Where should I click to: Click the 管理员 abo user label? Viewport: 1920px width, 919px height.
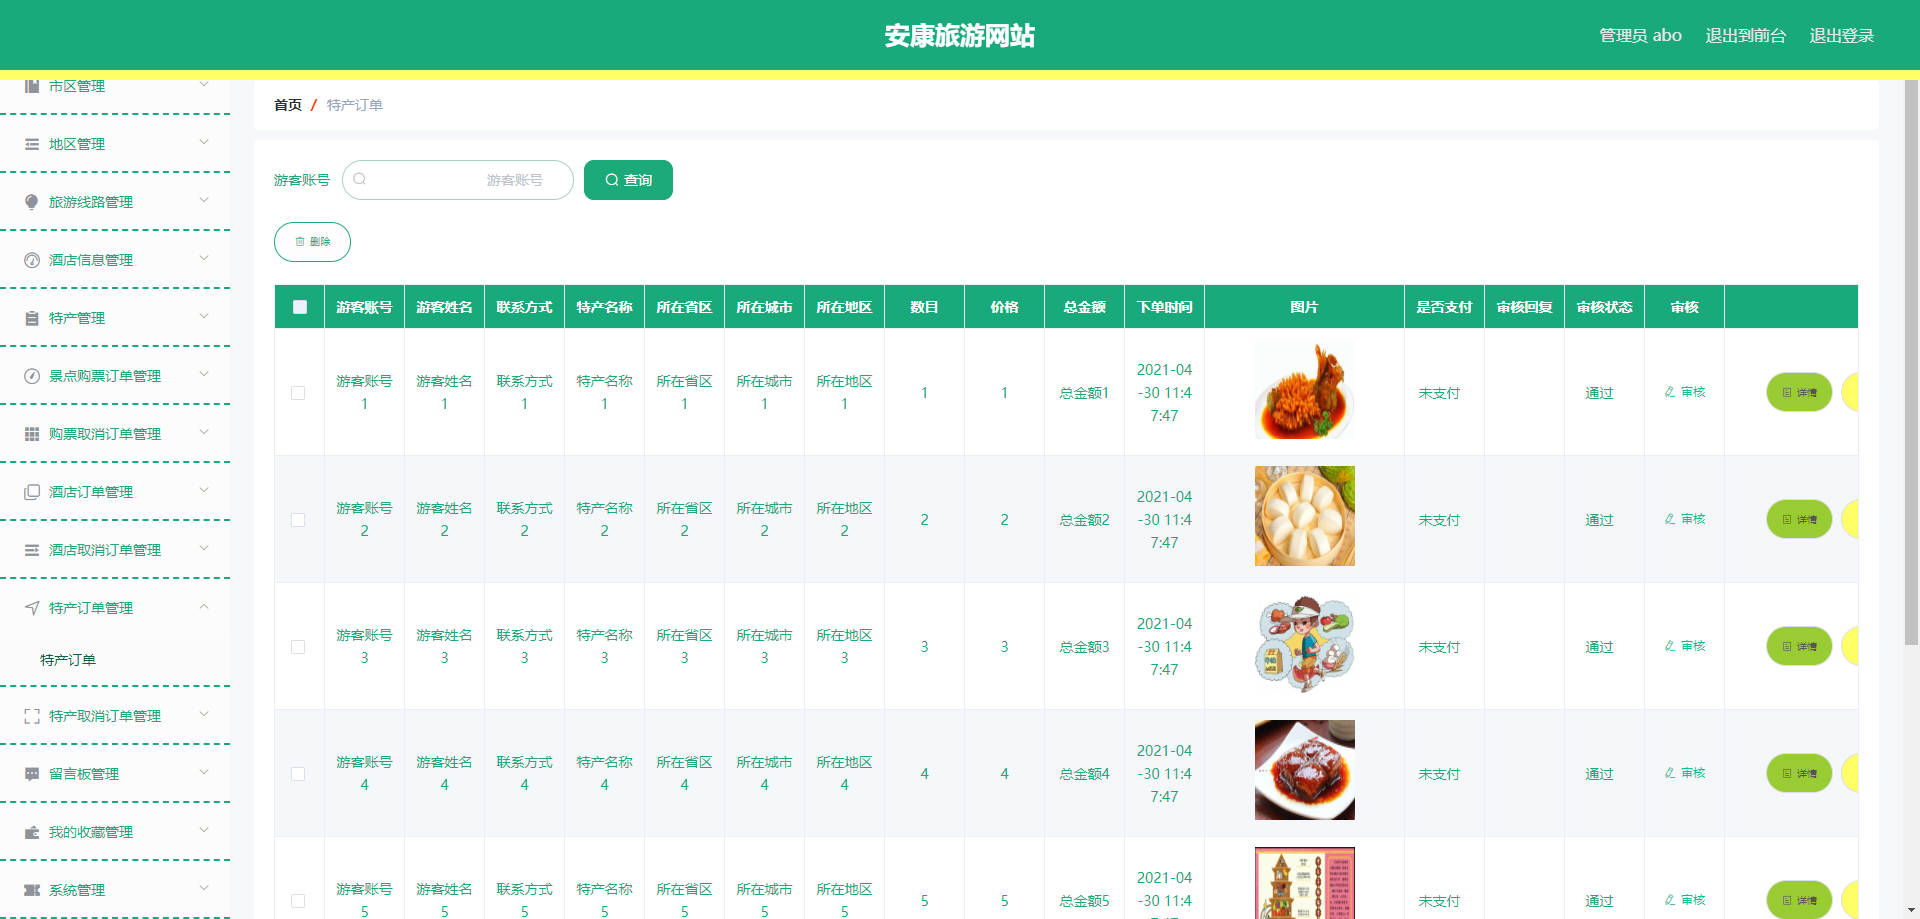pyautogui.click(x=1640, y=36)
